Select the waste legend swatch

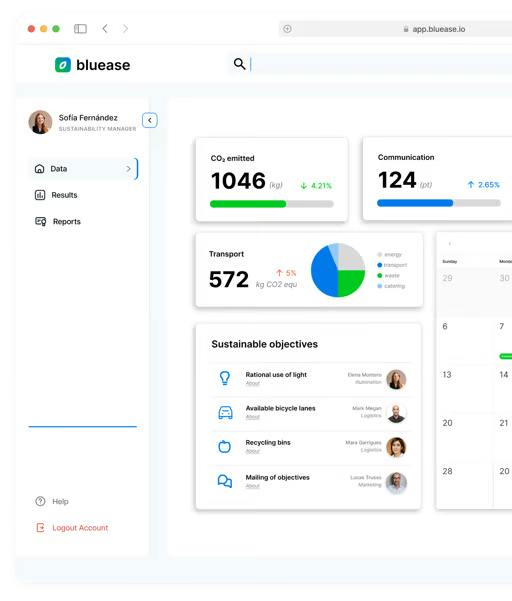pyautogui.click(x=380, y=275)
